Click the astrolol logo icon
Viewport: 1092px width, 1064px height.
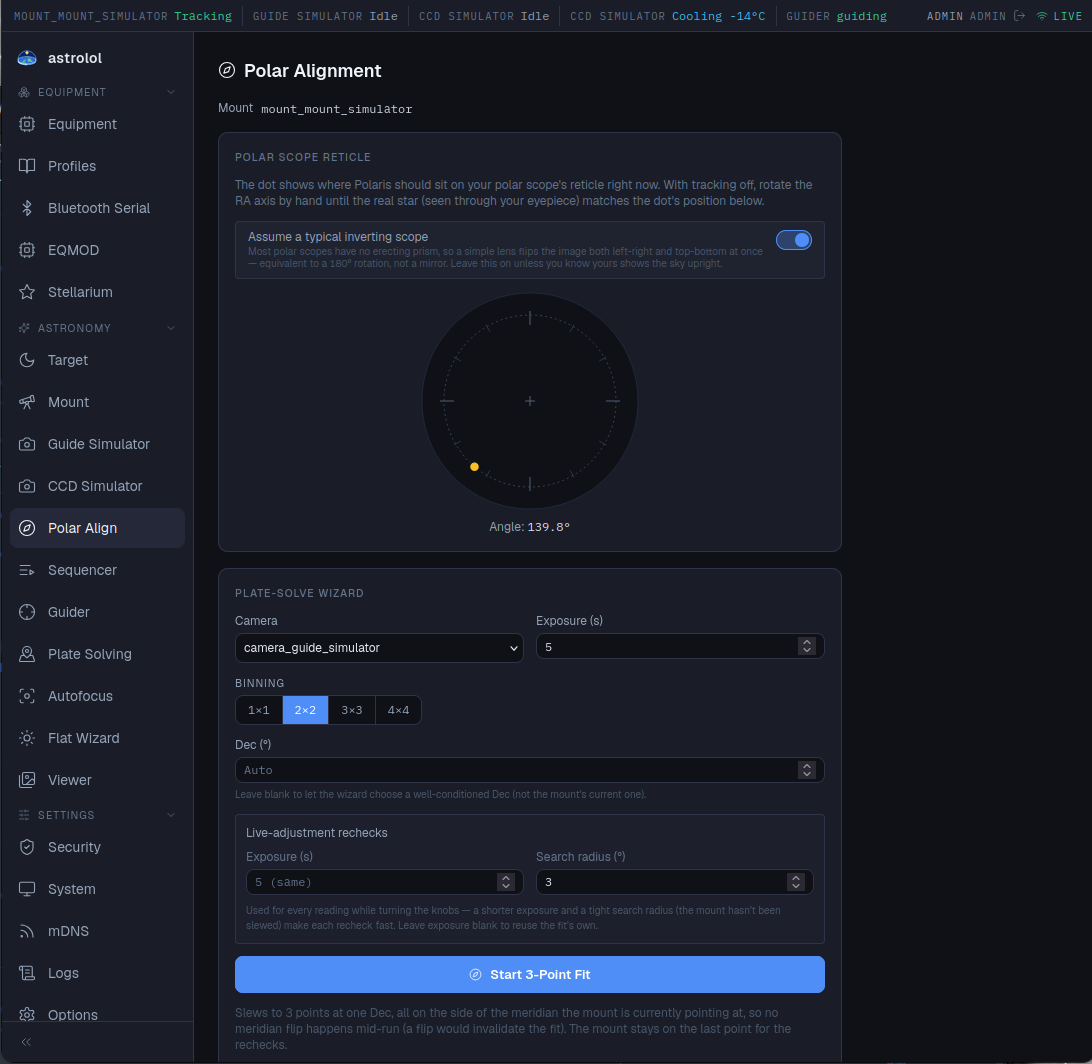click(x=27, y=58)
